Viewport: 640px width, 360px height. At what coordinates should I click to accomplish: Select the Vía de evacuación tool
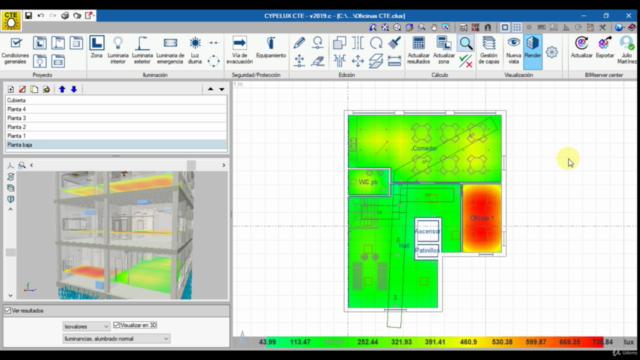[x=240, y=50]
